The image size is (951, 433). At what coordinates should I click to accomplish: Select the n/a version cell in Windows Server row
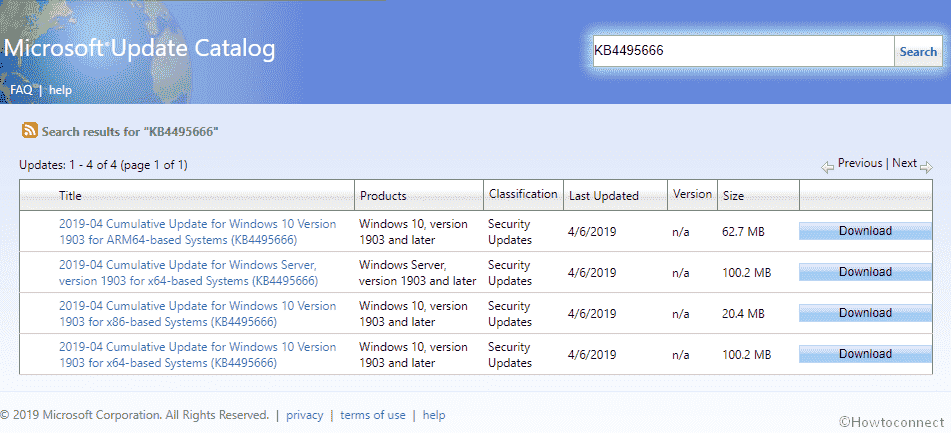pos(680,273)
